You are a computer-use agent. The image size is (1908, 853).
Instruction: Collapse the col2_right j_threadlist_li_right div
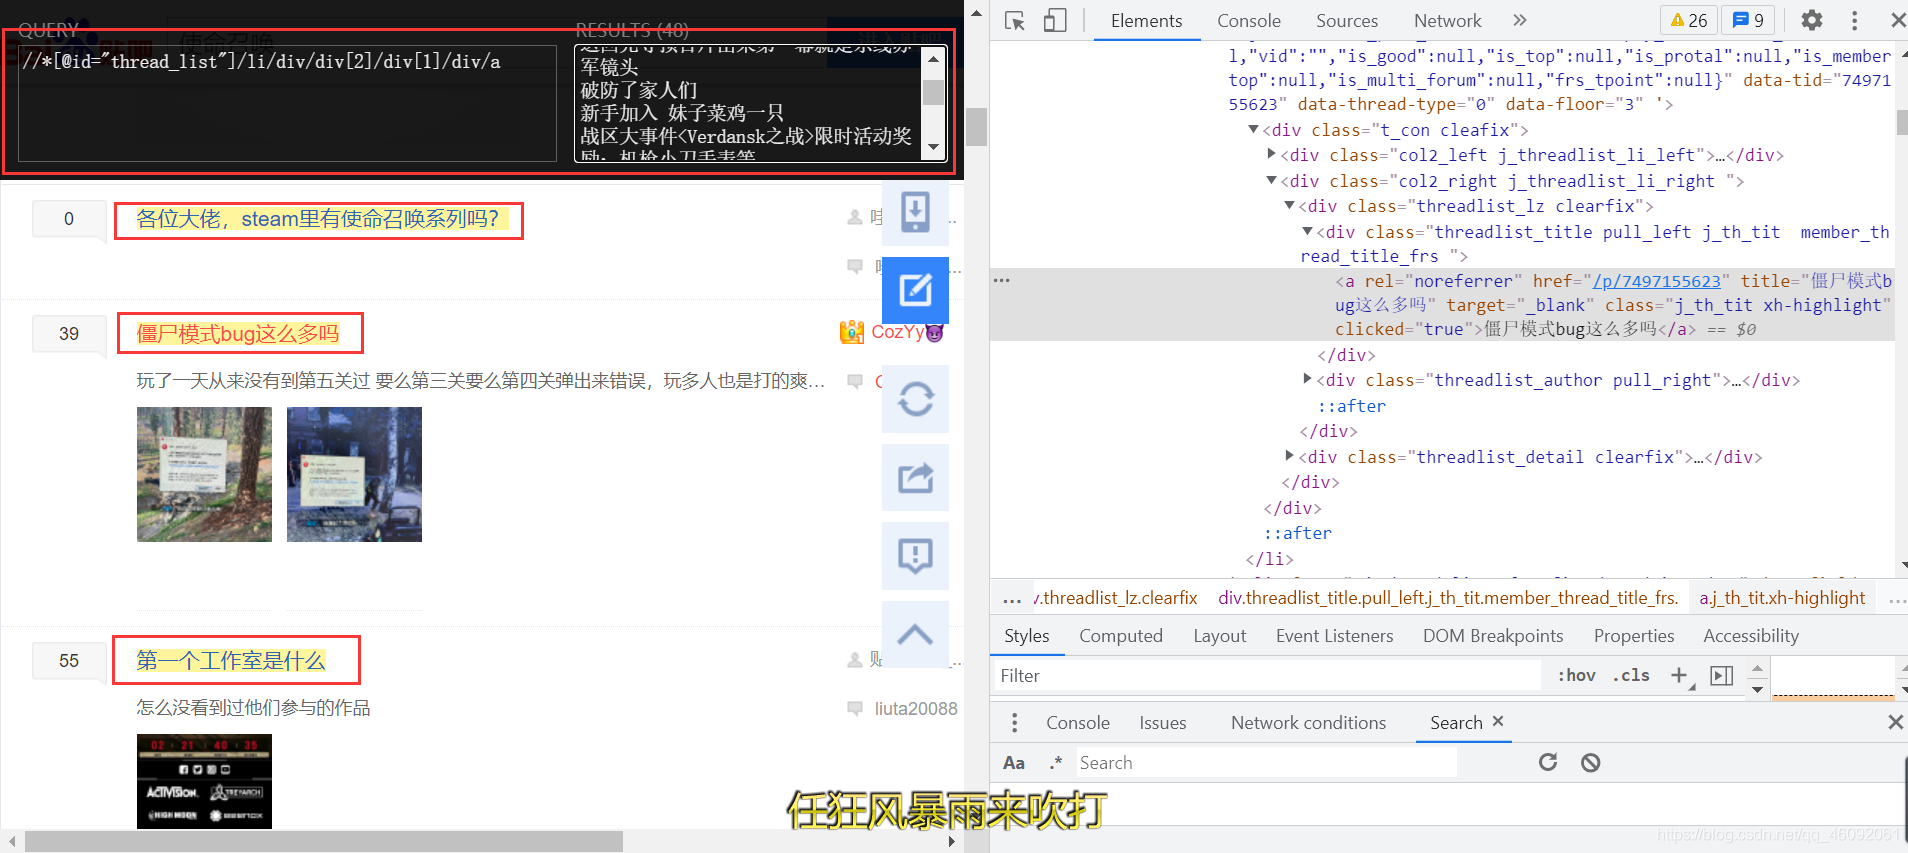click(x=1271, y=181)
